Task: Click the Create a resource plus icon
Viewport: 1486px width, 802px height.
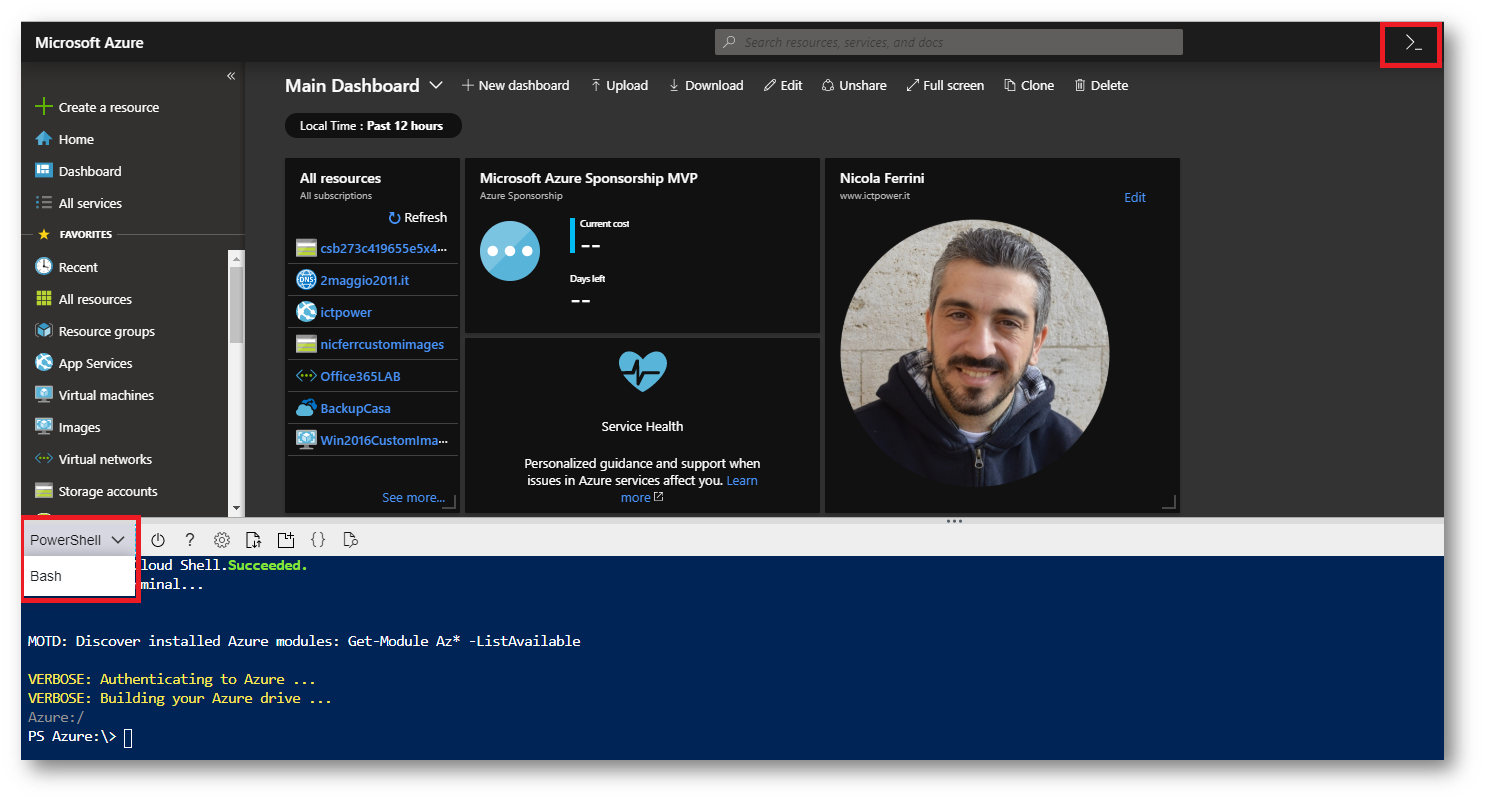Action: (43, 107)
